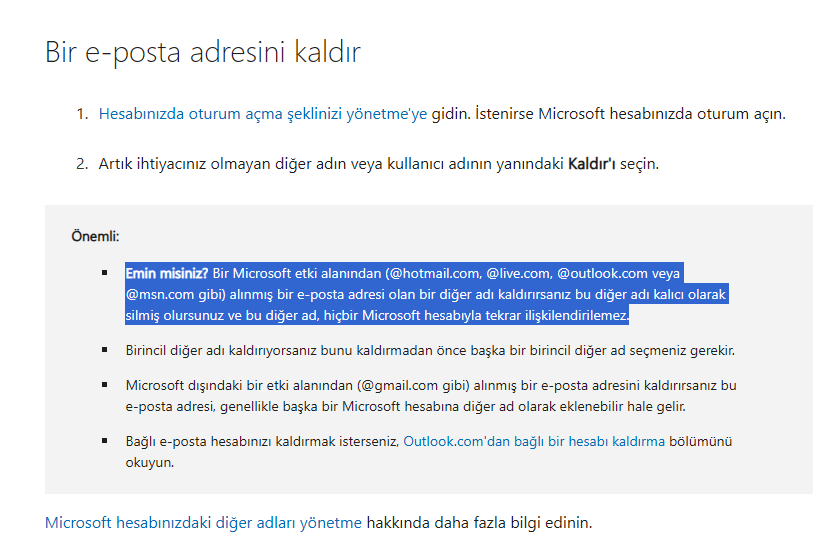
Task: Open 'Outlook.com'dan bağlı bir hesabı kaldırma' link
Action: 534,441
